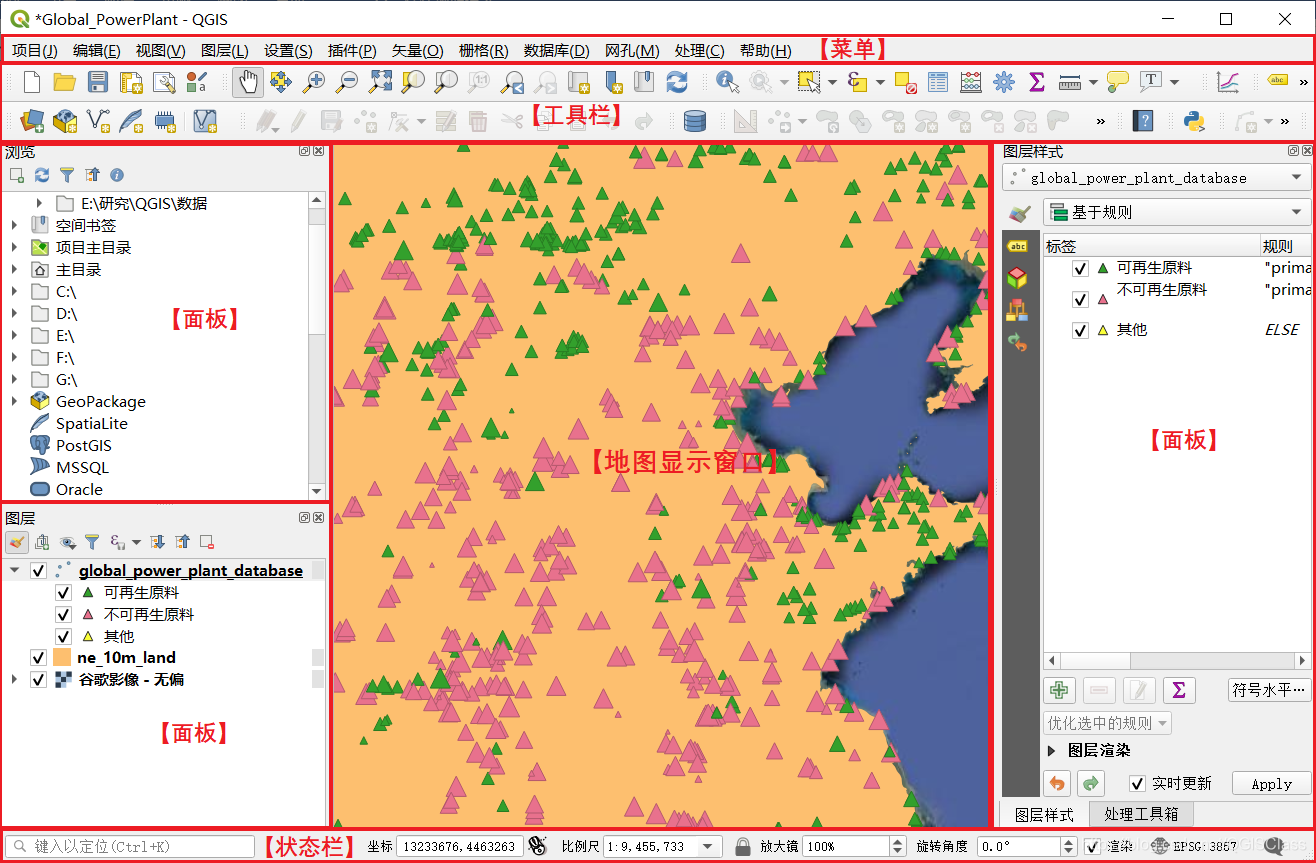Save the project using the floppy disk icon
1316x863 pixels.
98,82
